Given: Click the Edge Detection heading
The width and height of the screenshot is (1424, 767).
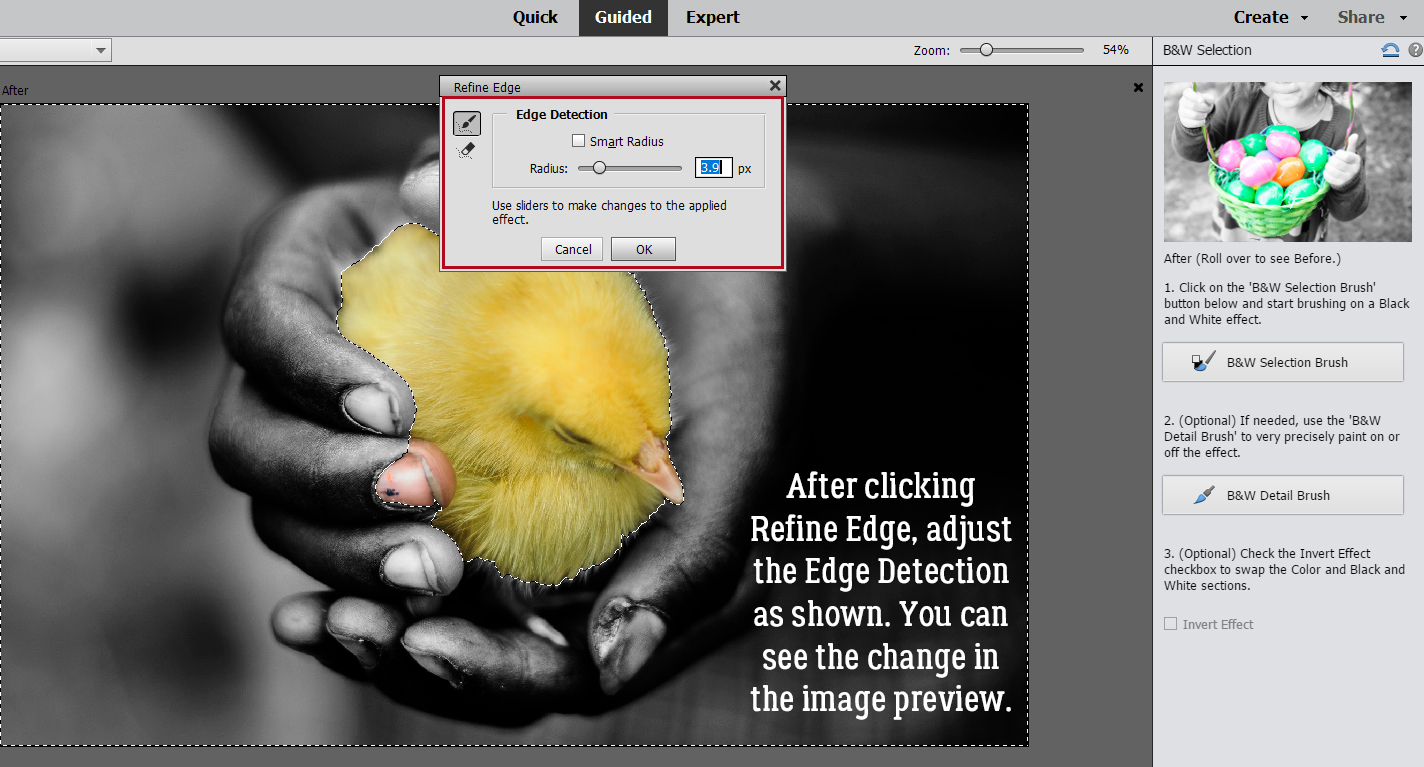Looking at the screenshot, I should click(561, 114).
